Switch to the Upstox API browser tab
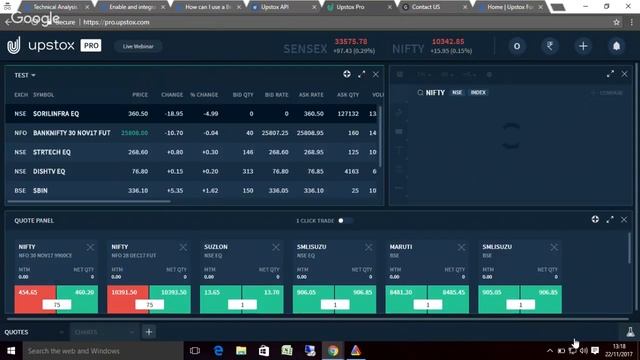 [x=284, y=7]
